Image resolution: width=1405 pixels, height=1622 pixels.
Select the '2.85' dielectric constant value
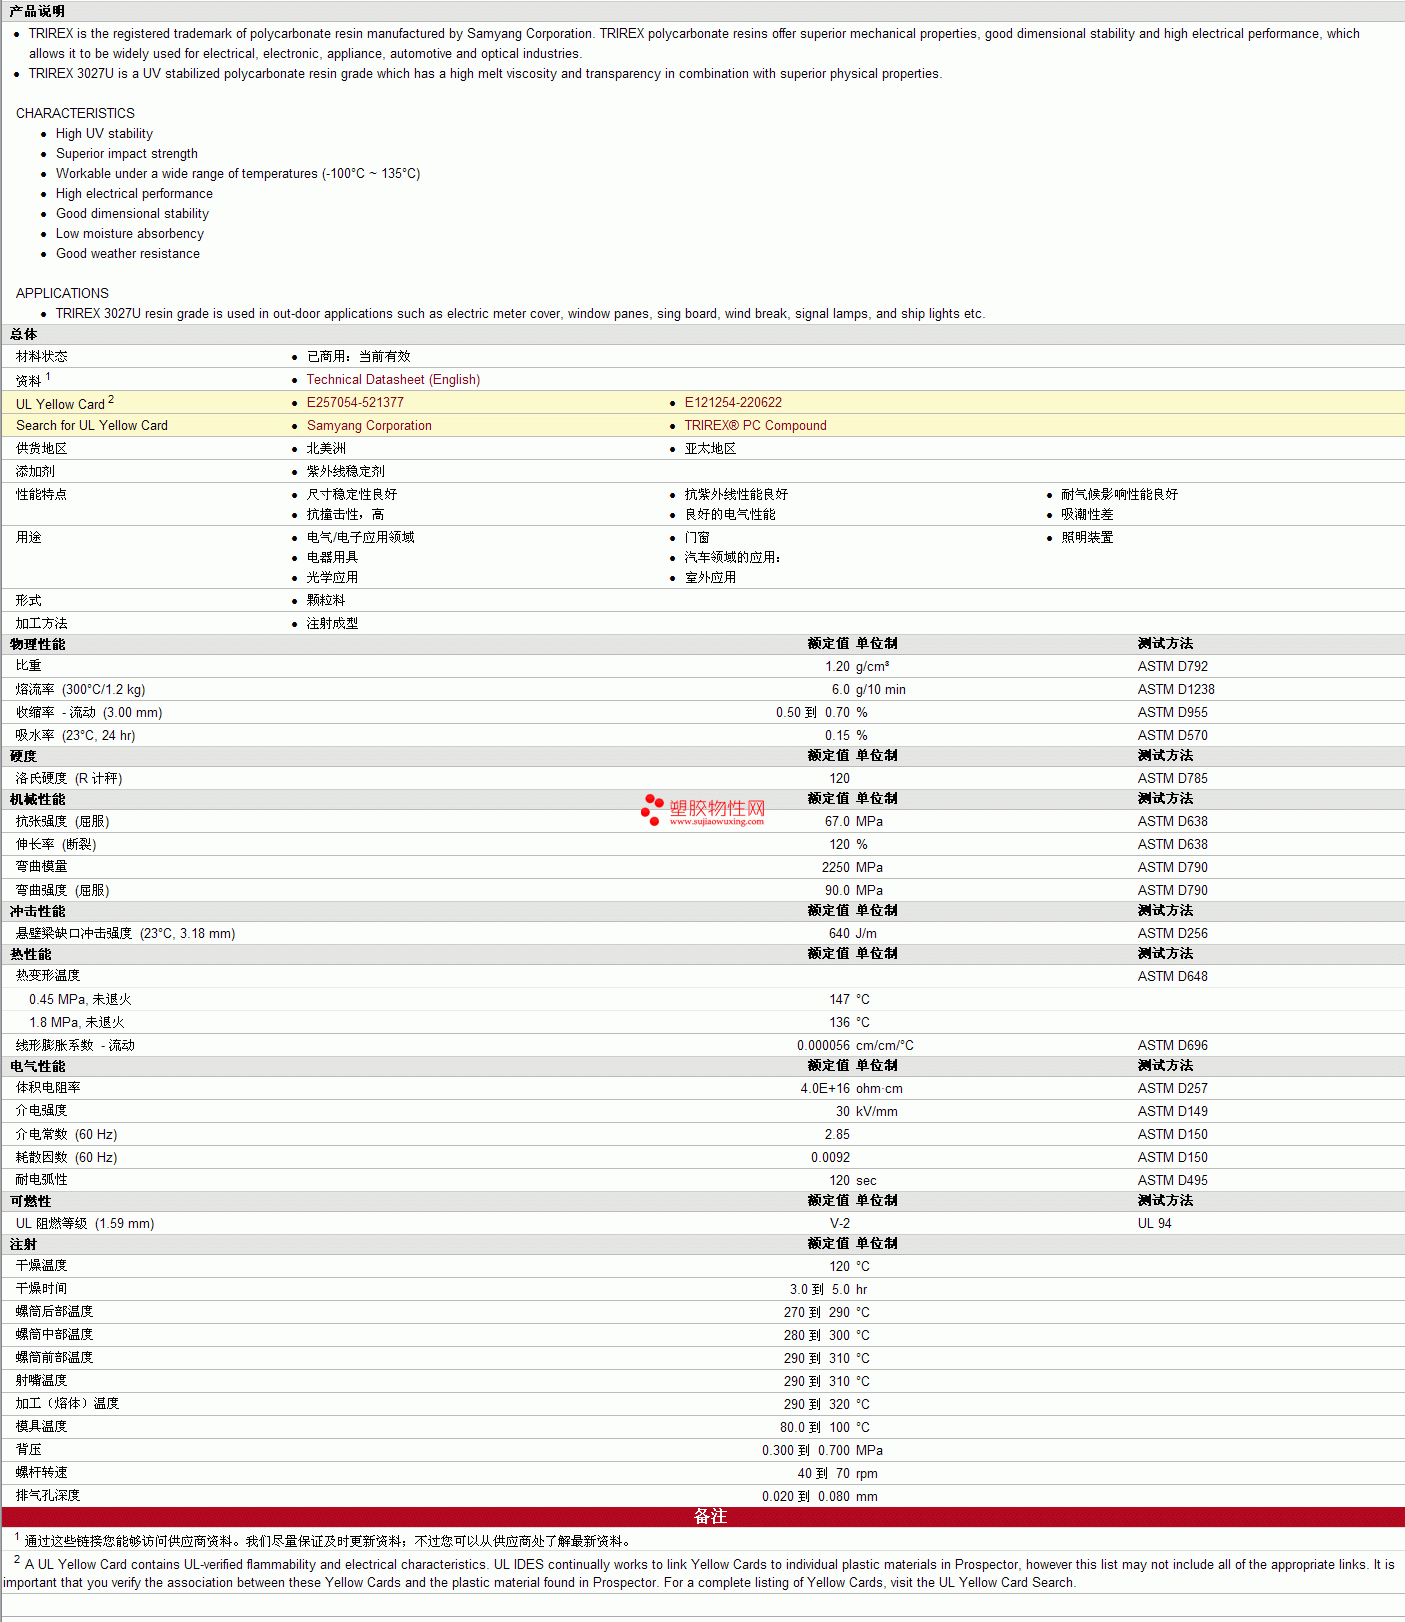point(838,1135)
